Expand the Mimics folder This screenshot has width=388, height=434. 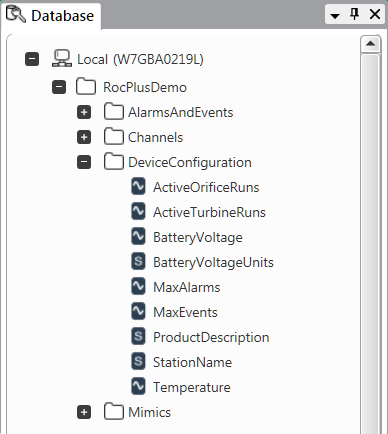(84, 412)
